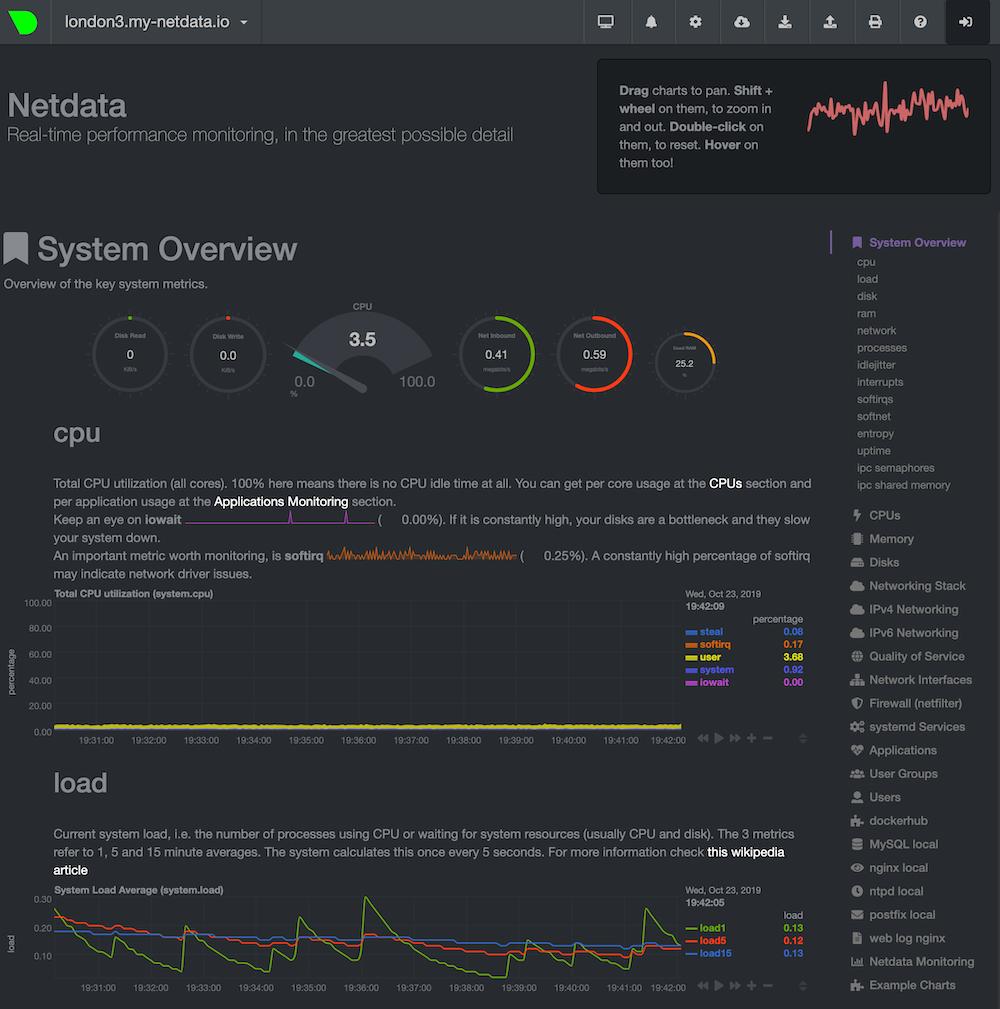Viewport: 1000px width, 1009px height.
Task: Open the monitor nodes icon in top bar
Action: point(606,22)
